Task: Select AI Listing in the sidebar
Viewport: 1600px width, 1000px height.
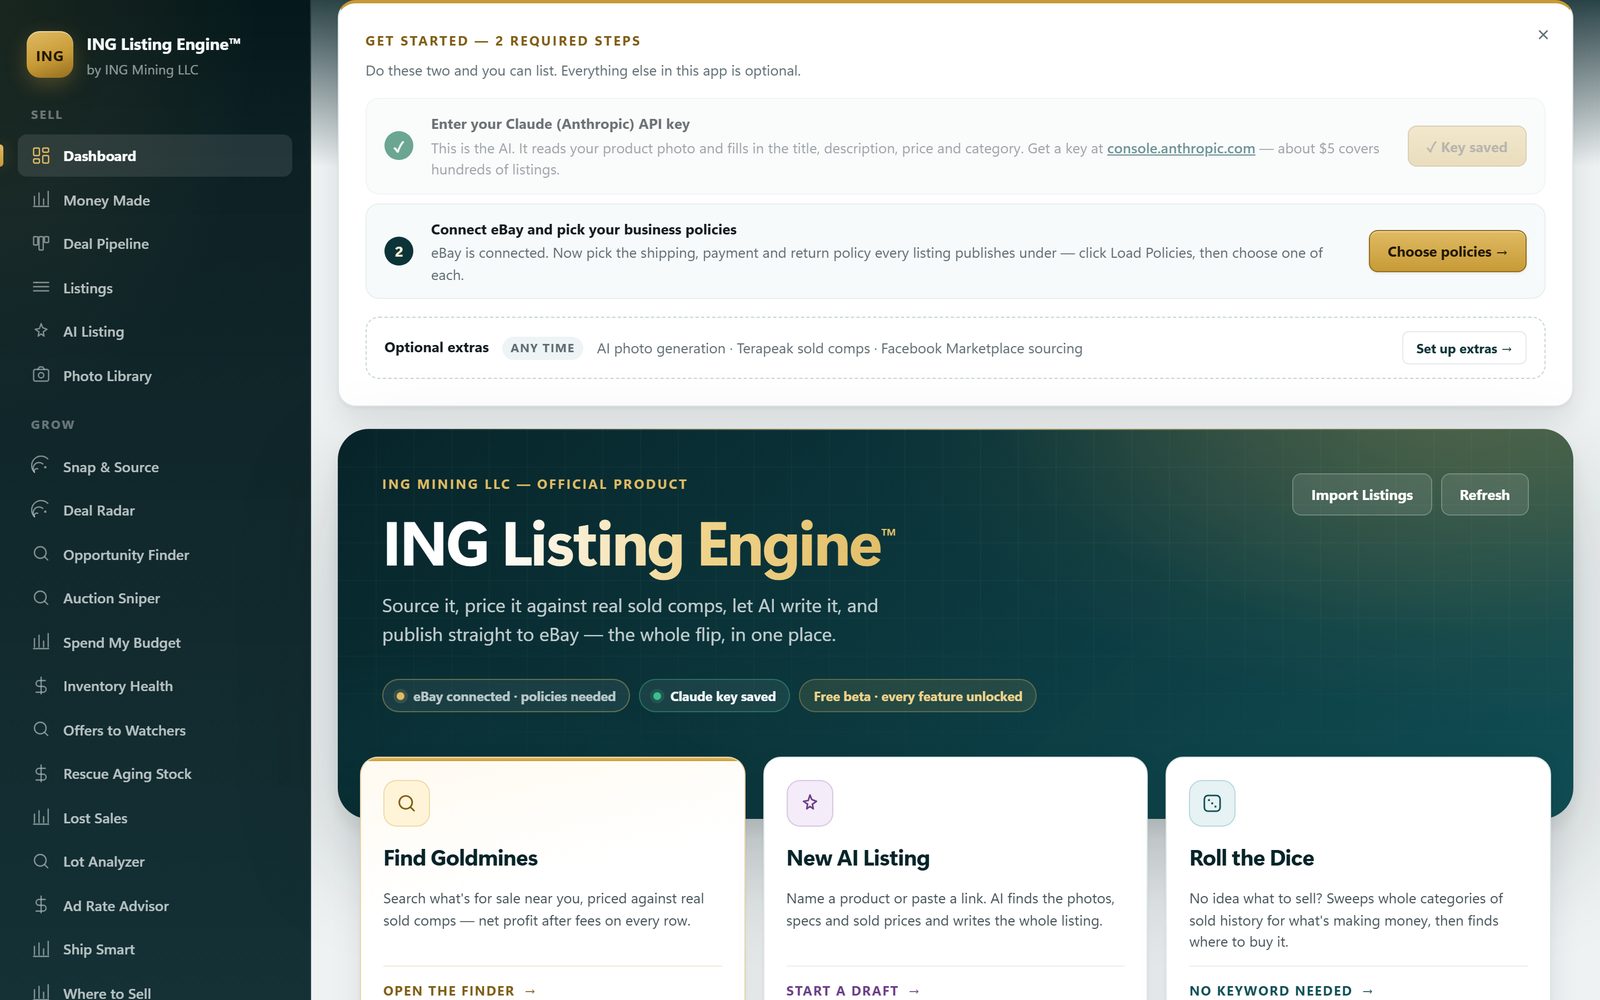Action: coord(155,332)
